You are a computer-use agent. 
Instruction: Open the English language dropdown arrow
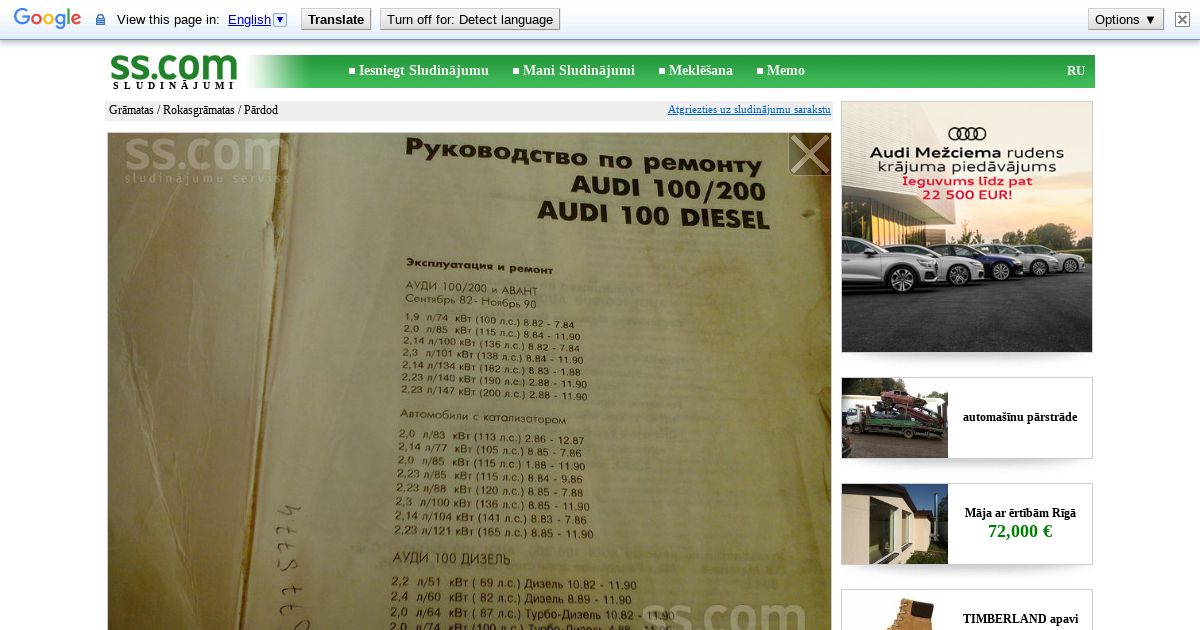[x=280, y=19]
